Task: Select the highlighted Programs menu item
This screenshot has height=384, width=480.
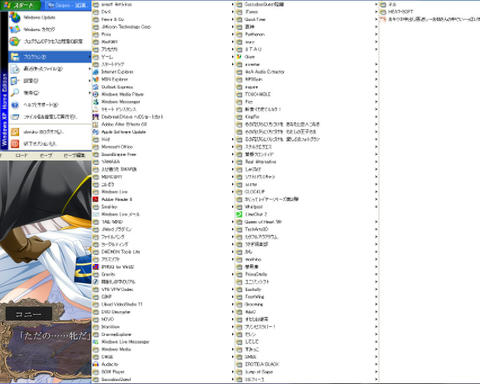Action: (50, 57)
